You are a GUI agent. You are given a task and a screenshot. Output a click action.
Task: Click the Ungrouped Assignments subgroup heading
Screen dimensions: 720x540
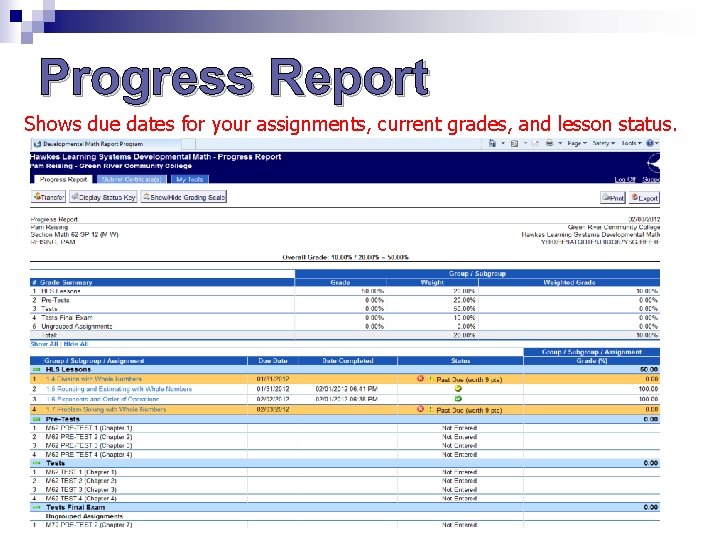(x=84, y=516)
